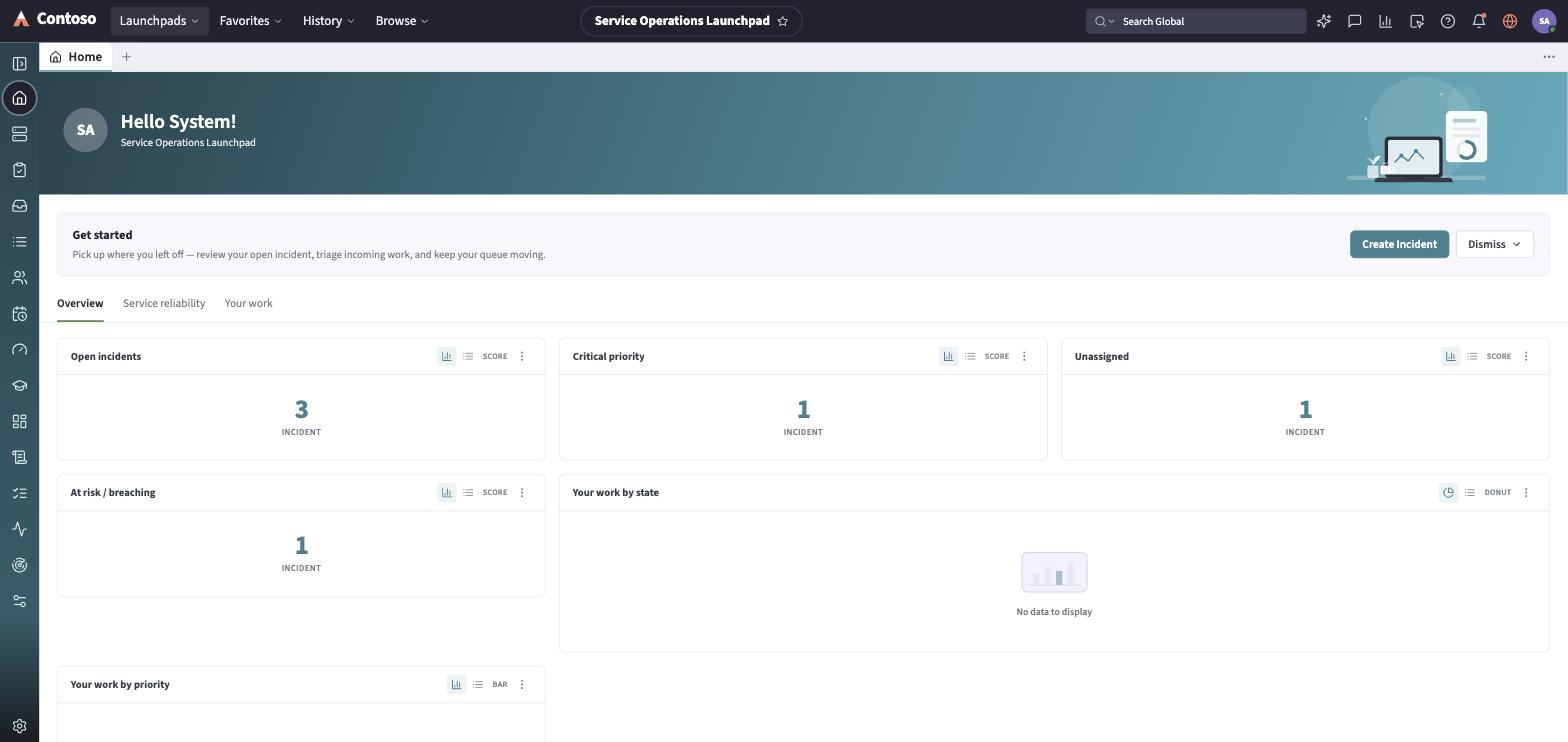This screenshot has height=742, width=1568.
Task: Open the Dismiss dropdown
Action: (x=1495, y=244)
